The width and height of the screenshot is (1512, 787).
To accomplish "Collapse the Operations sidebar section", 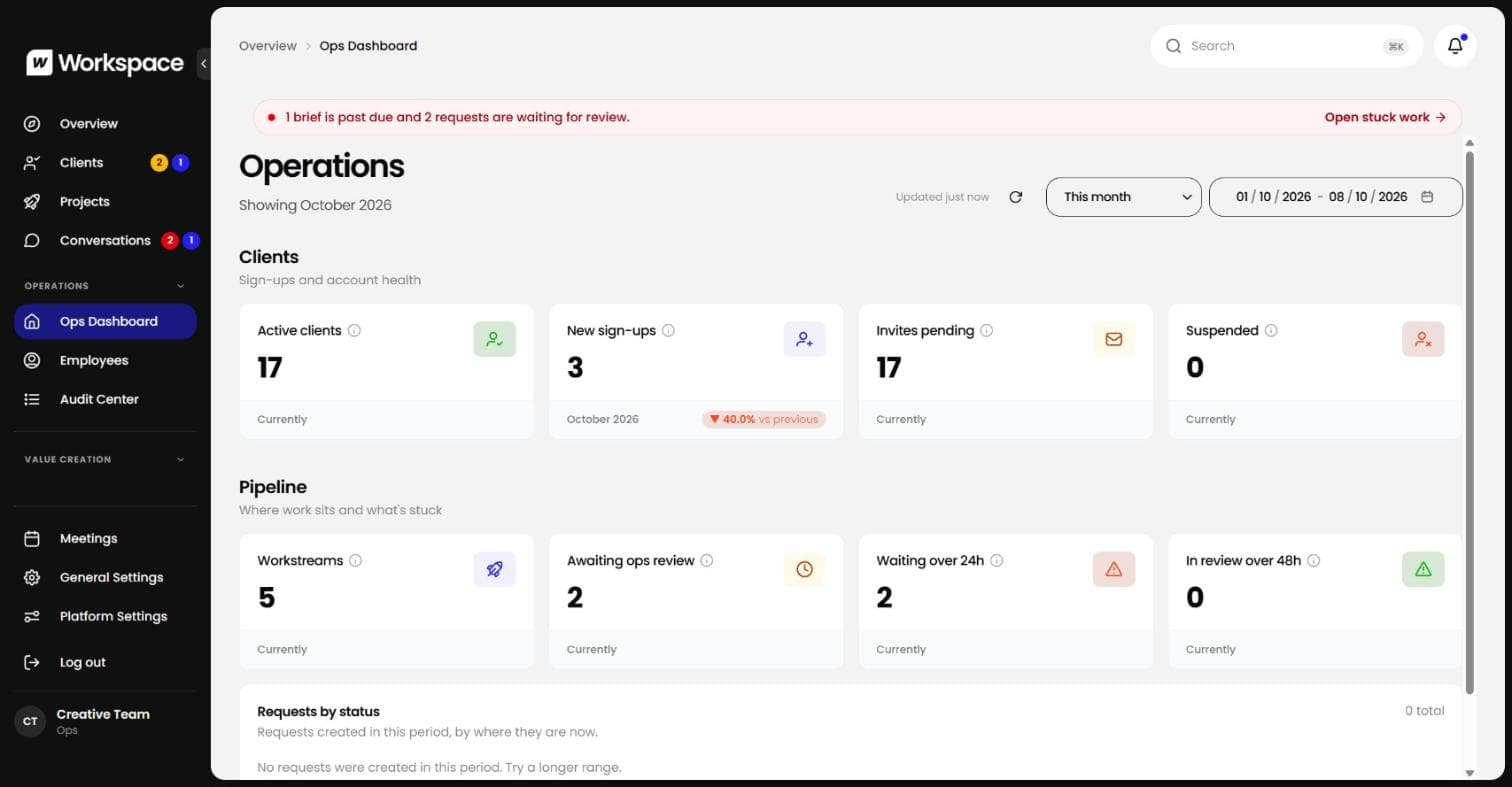I will tap(180, 286).
